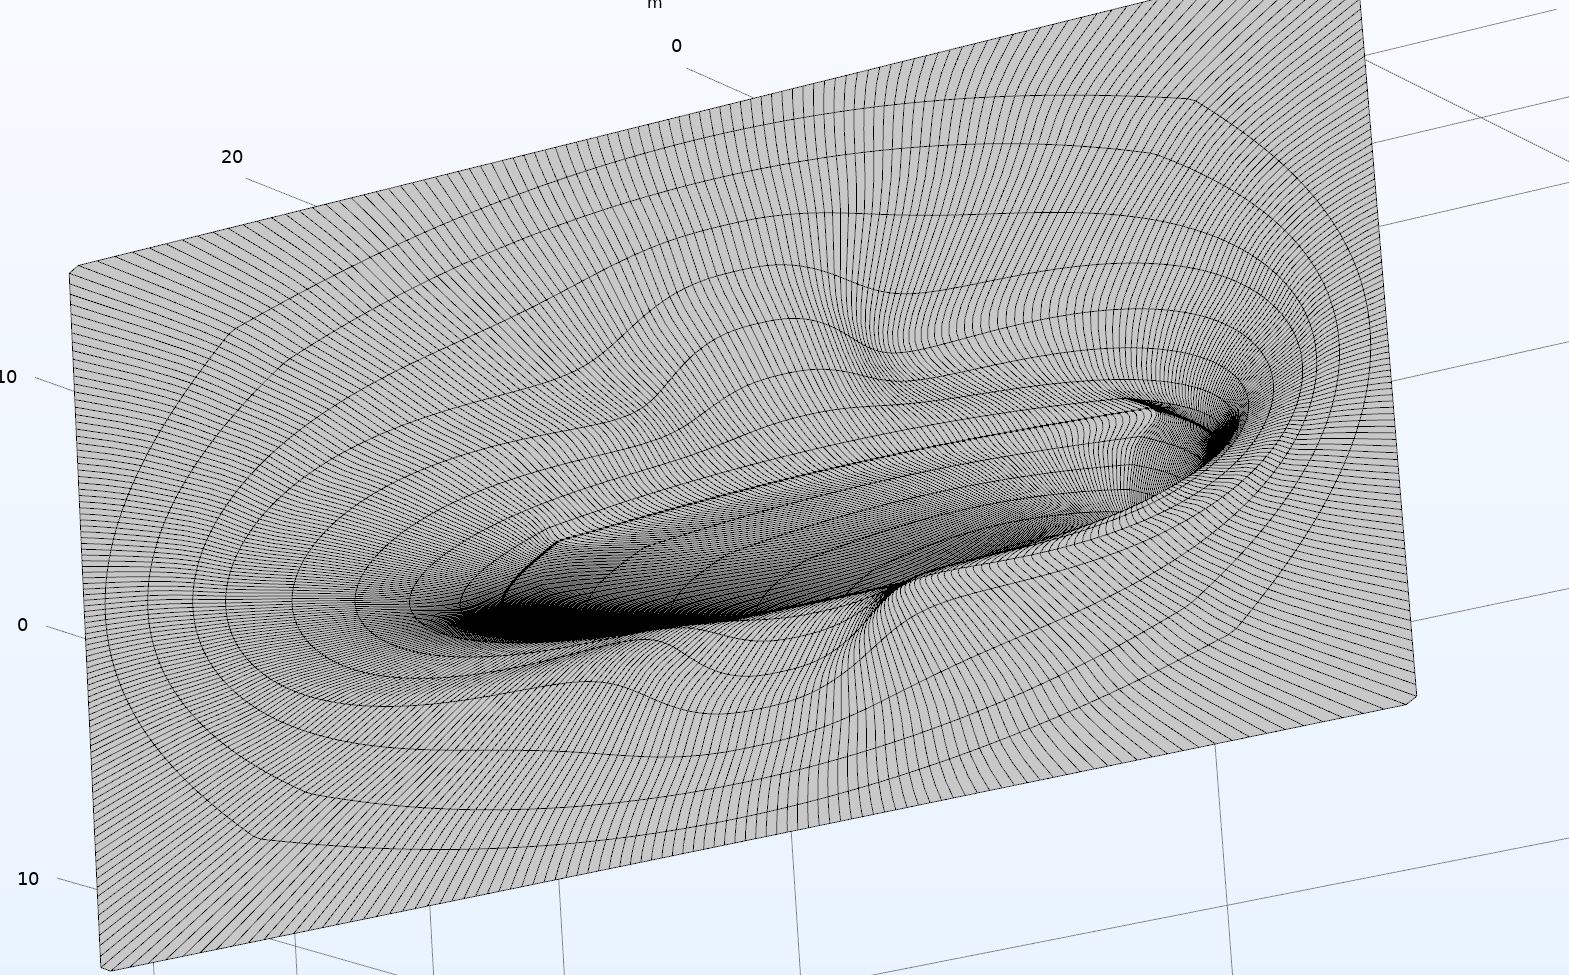Pick the upper-left corner of the mesh plate
1569x975 pixels.
tap(72, 271)
